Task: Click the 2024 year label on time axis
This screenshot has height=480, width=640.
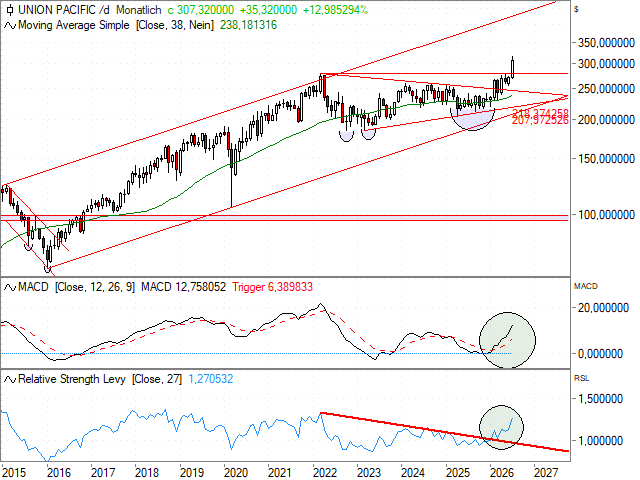Action: [x=413, y=473]
